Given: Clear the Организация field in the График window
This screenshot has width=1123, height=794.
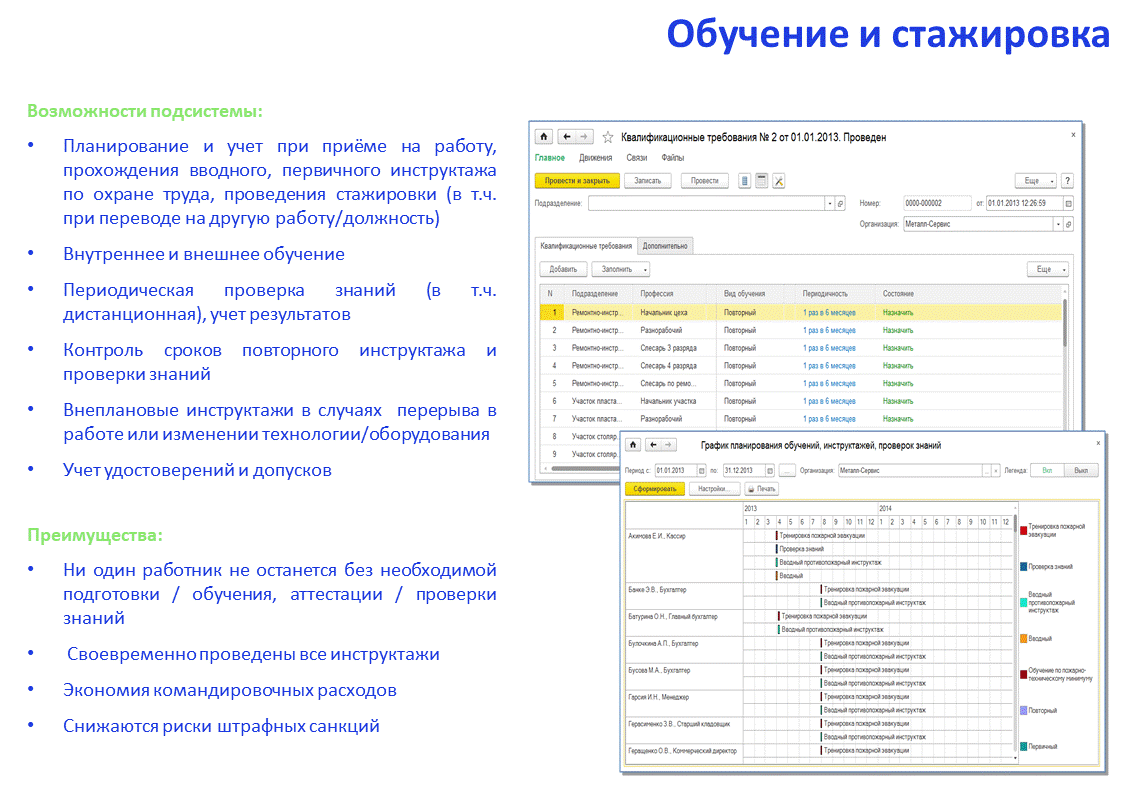Looking at the screenshot, I should point(996,470).
